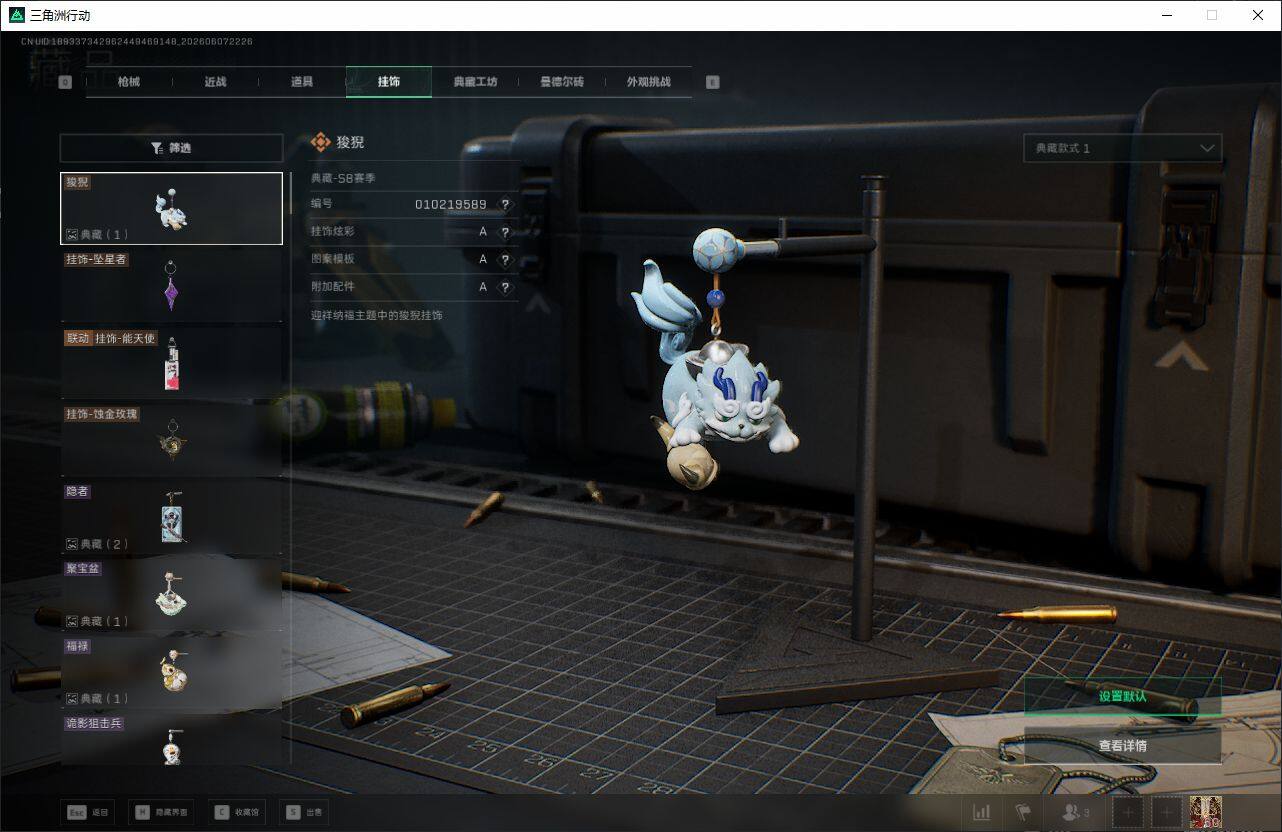Select the 隐者 charm
1282x832 pixels.
click(x=171, y=518)
